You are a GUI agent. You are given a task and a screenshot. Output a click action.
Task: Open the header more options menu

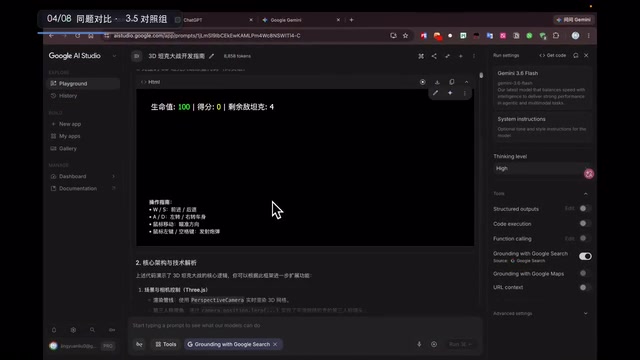[473, 56]
